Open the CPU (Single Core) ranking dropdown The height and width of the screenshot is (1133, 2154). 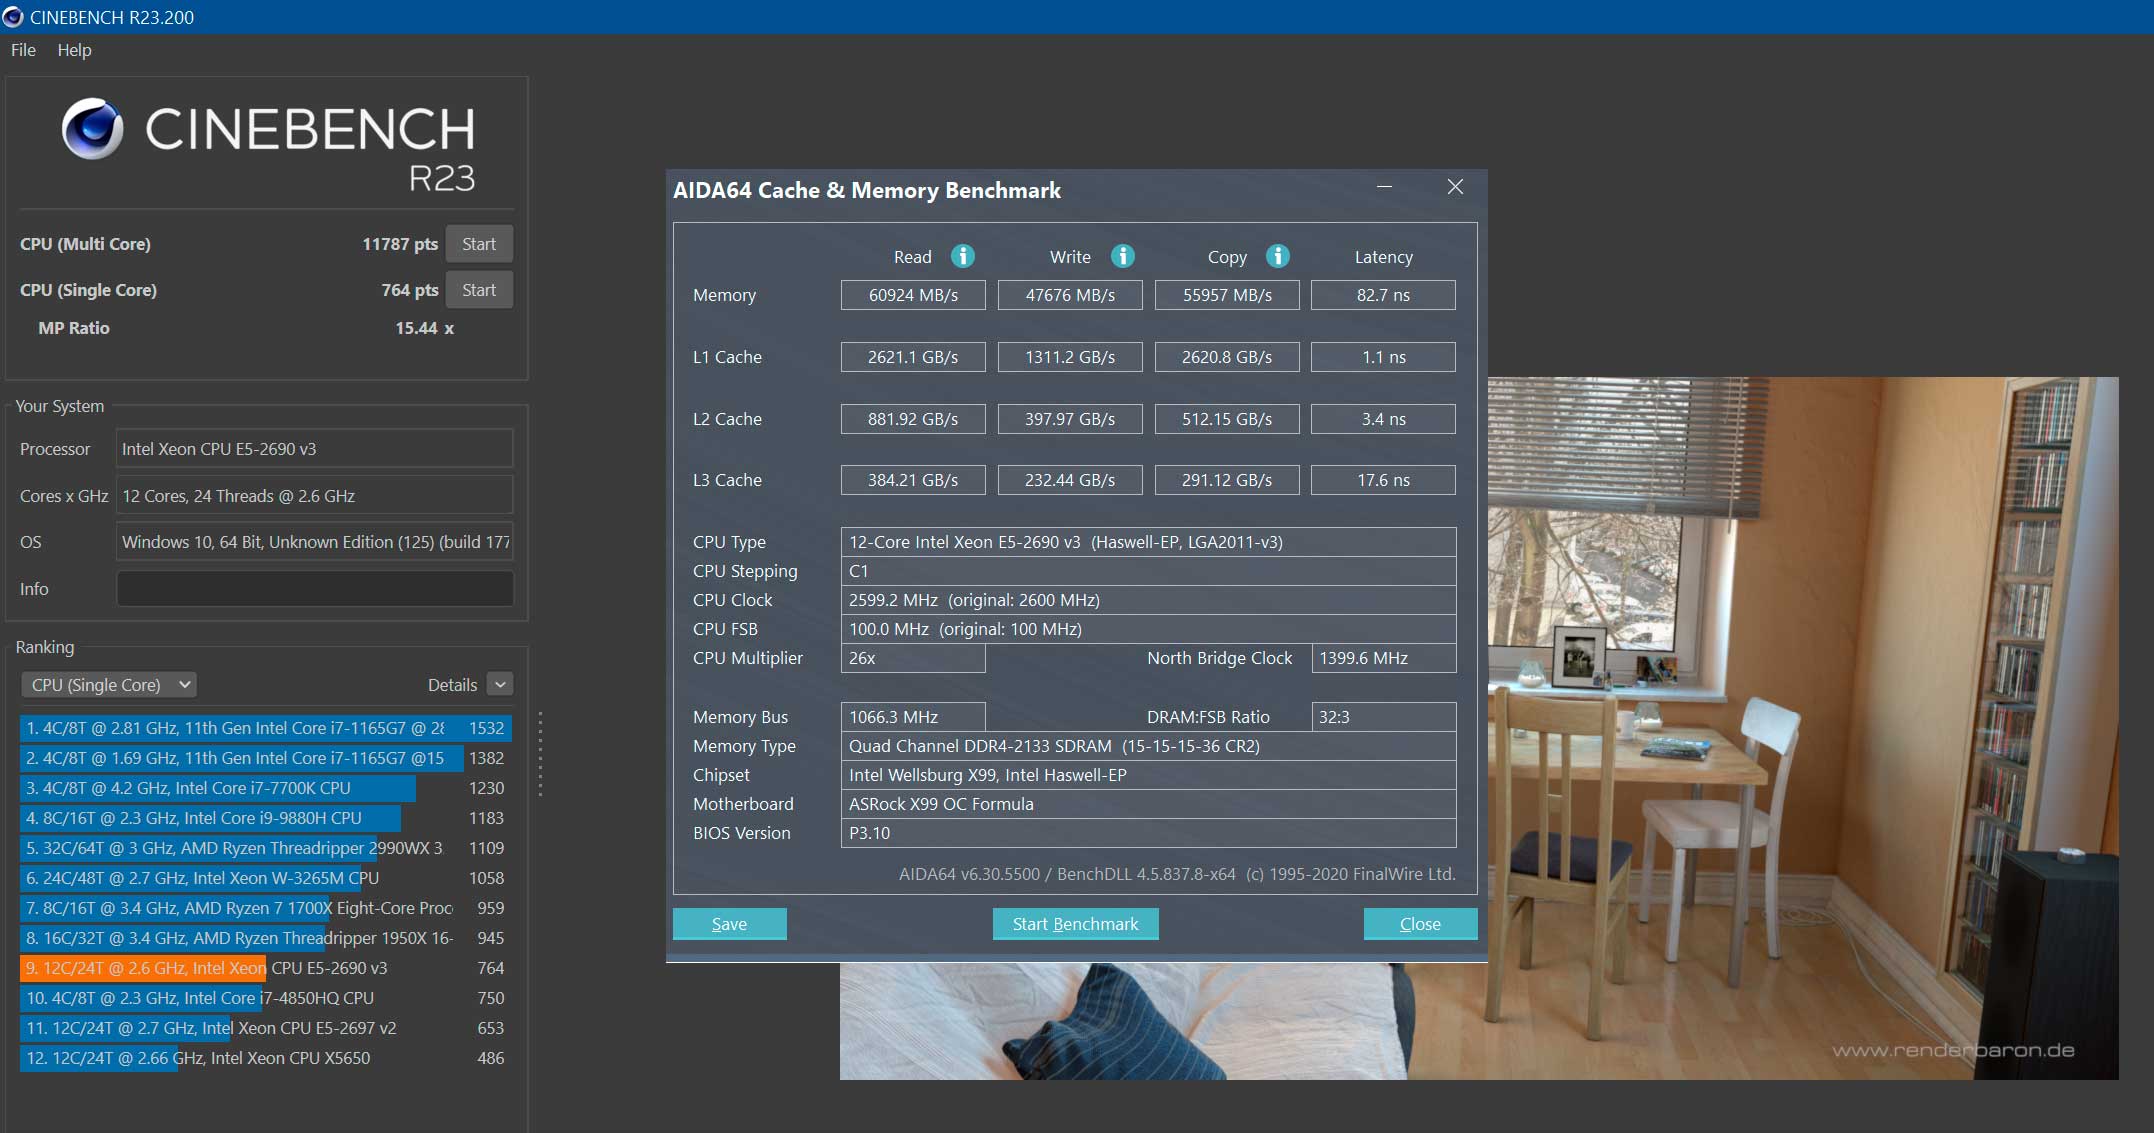(x=108, y=685)
